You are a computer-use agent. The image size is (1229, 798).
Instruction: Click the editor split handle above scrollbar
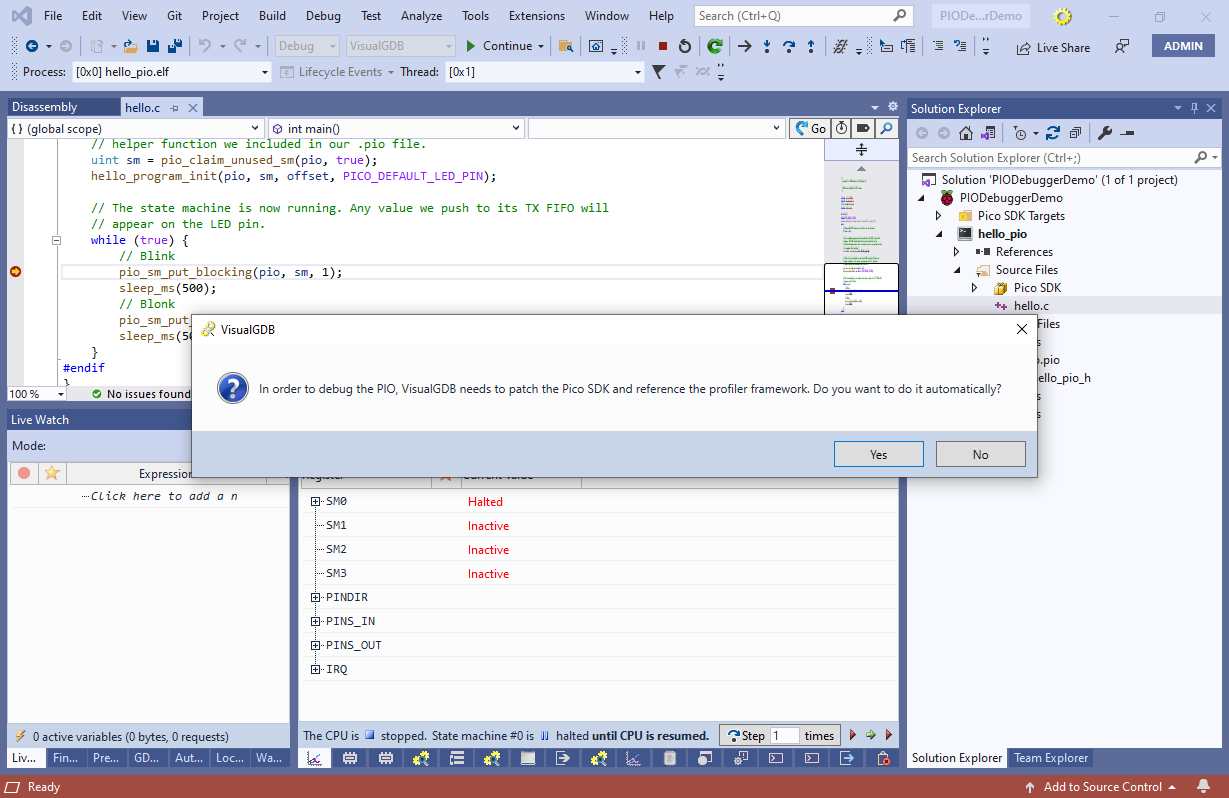click(861, 149)
